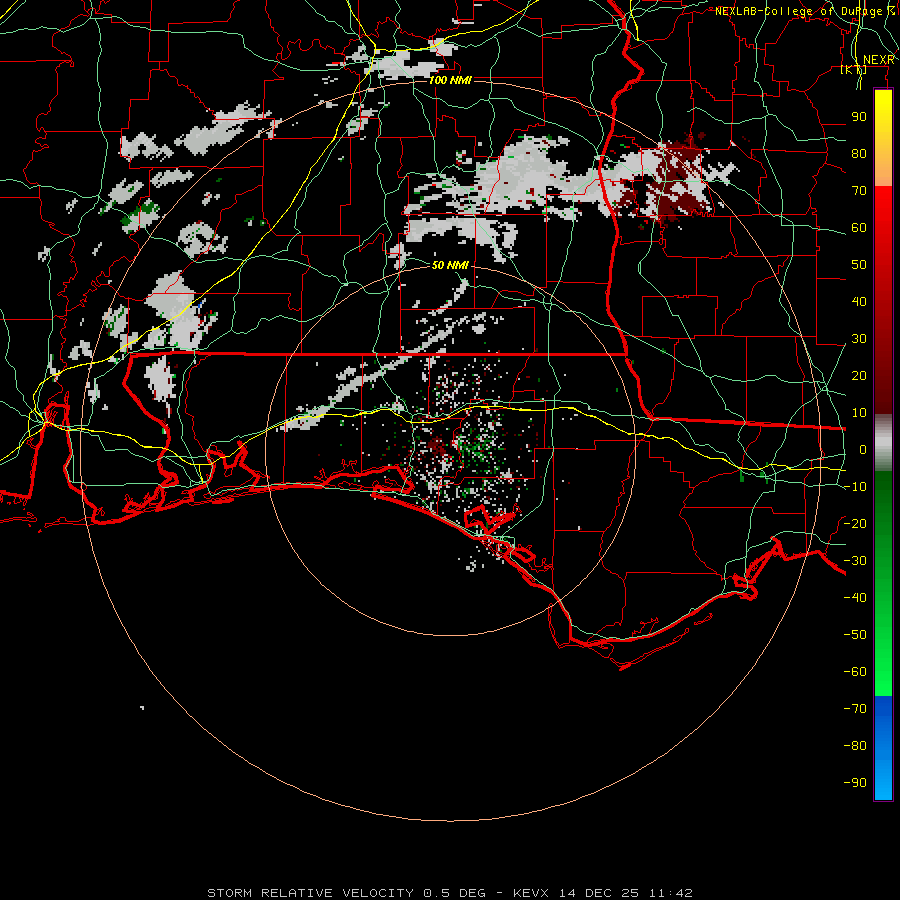The width and height of the screenshot is (900, 900).
Task: Click the NEXR label near the scale
Action: point(879,60)
